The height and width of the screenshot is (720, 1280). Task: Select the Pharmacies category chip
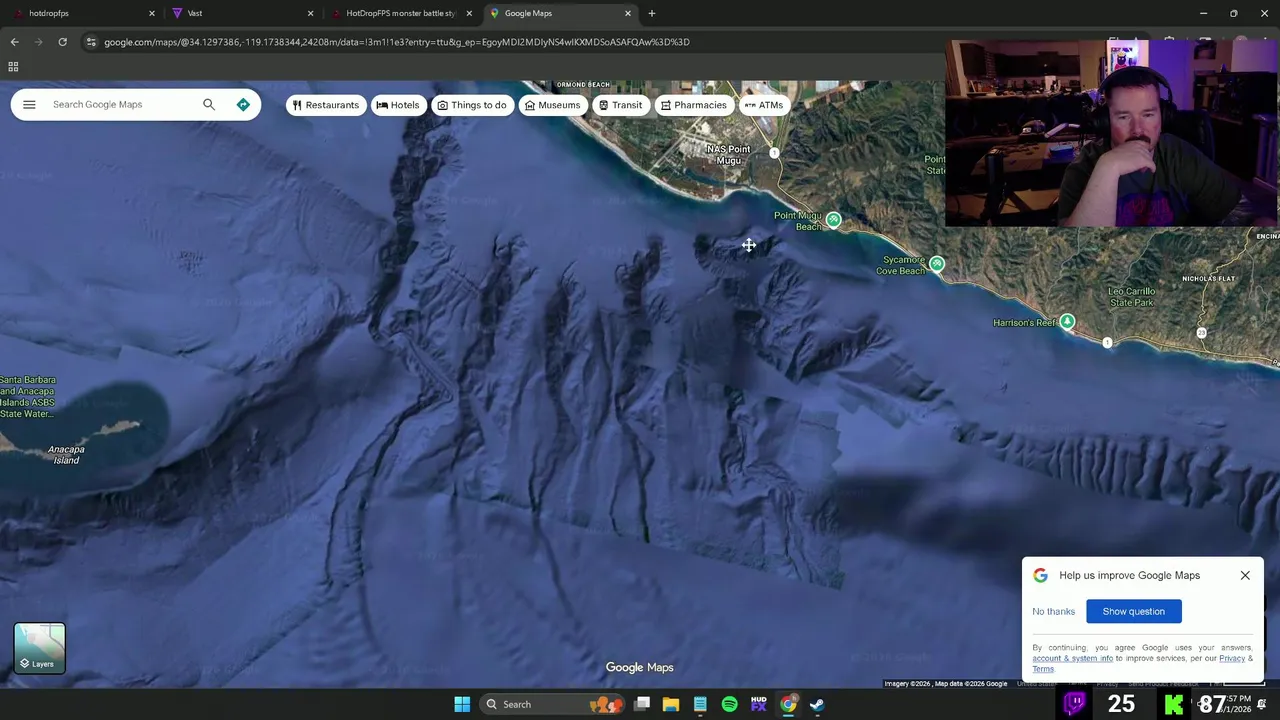(x=693, y=105)
